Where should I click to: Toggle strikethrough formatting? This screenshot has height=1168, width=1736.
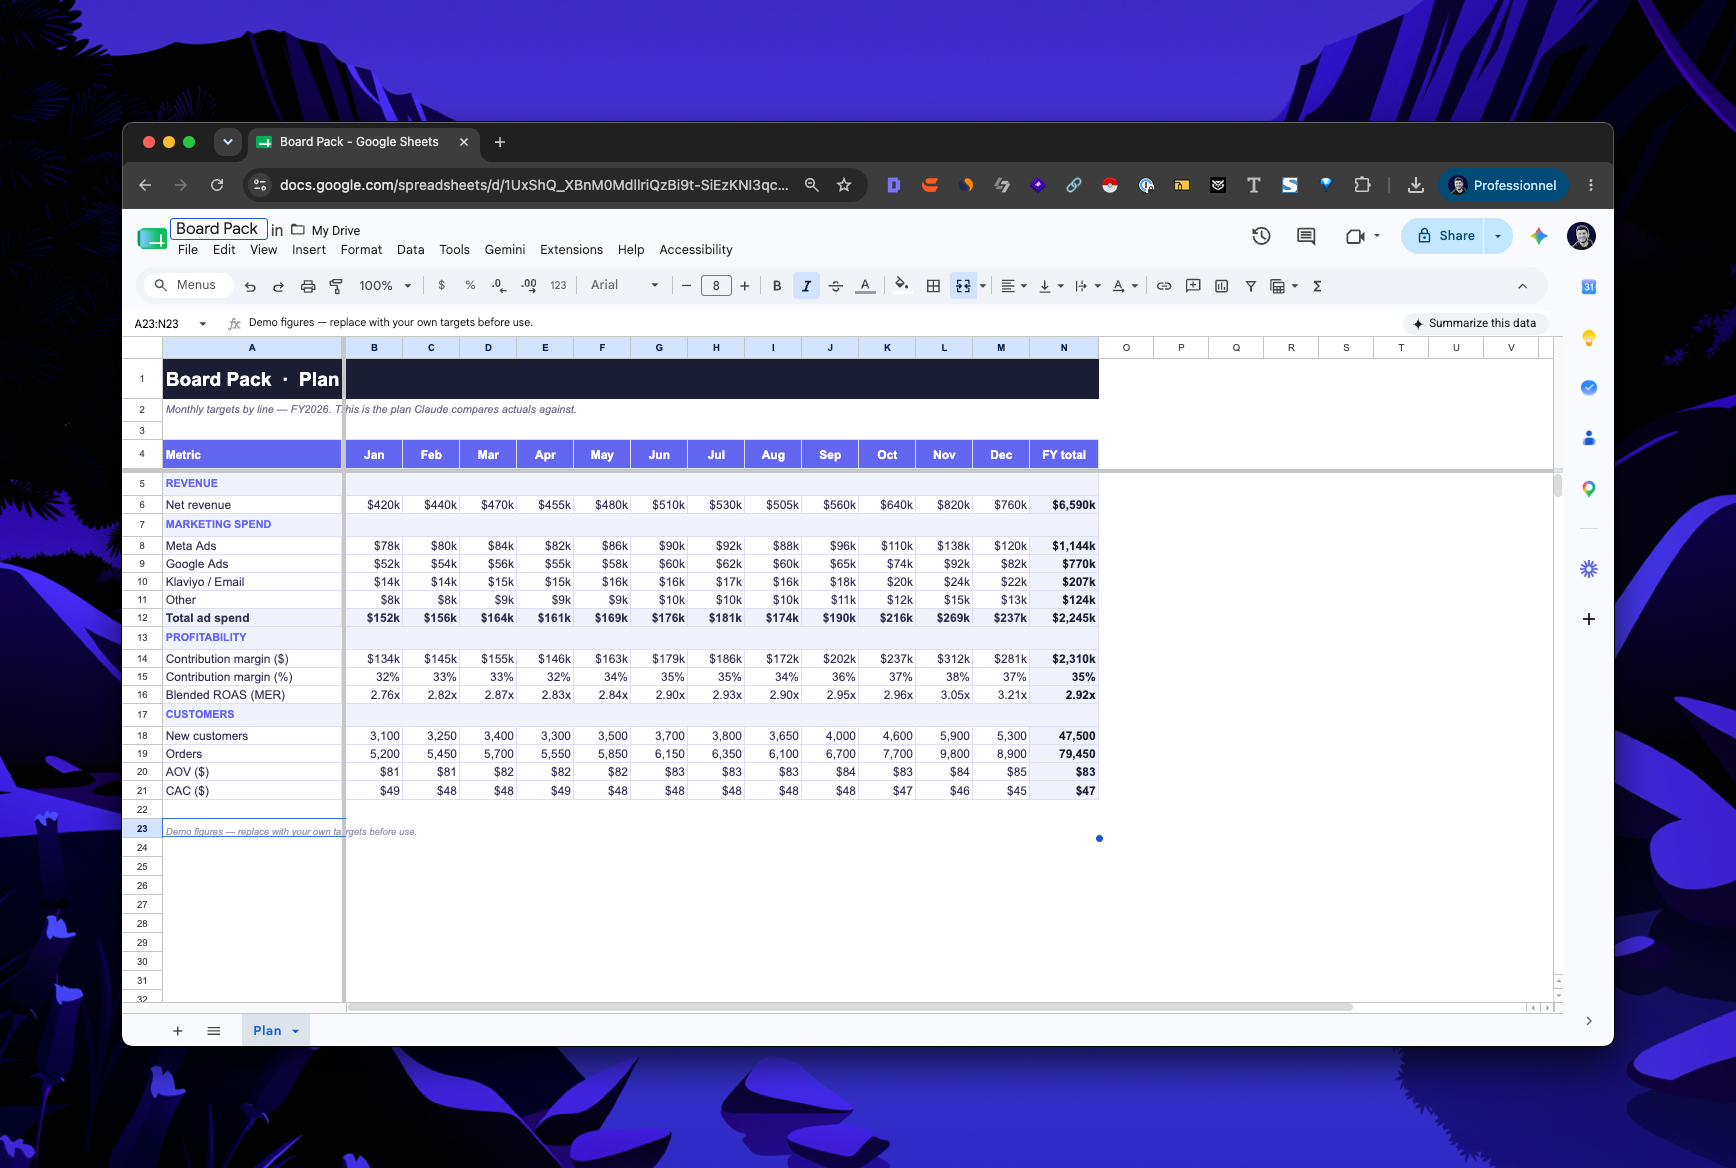[836, 286]
